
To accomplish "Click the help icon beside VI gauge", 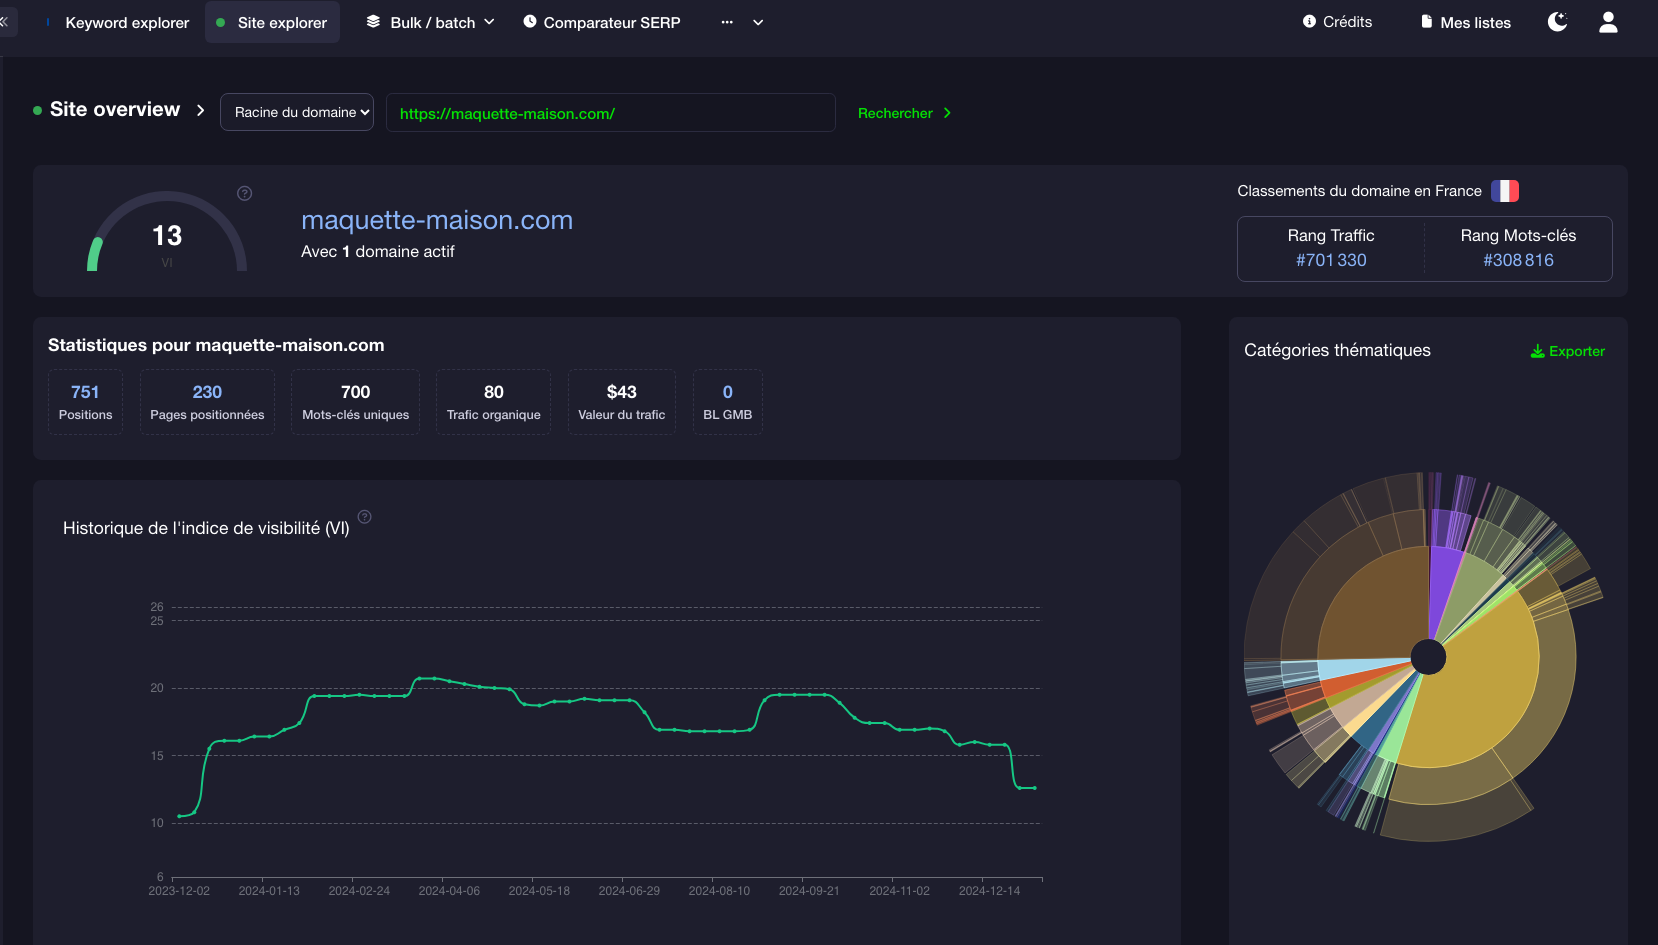I will pyautogui.click(x=244, y=193).
